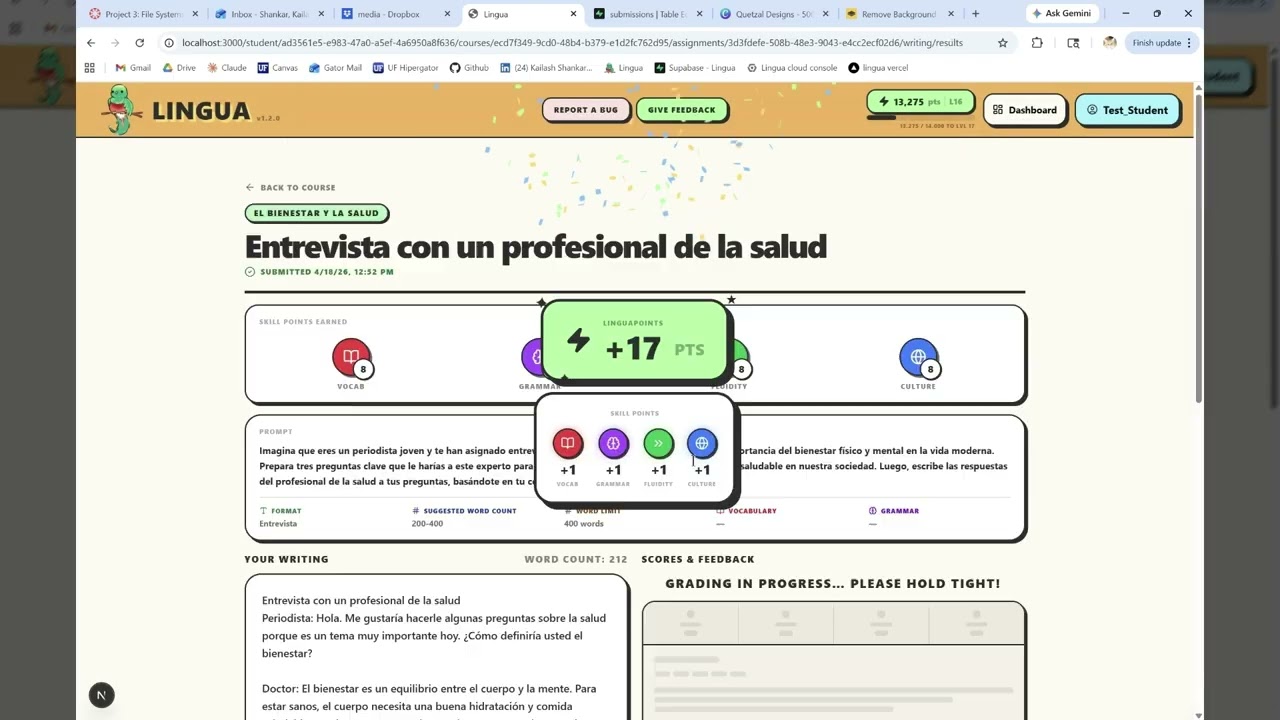Open the Gator Mail bookmark
Viewport: 1280px width, 720px height.
[x=335, y=68]
